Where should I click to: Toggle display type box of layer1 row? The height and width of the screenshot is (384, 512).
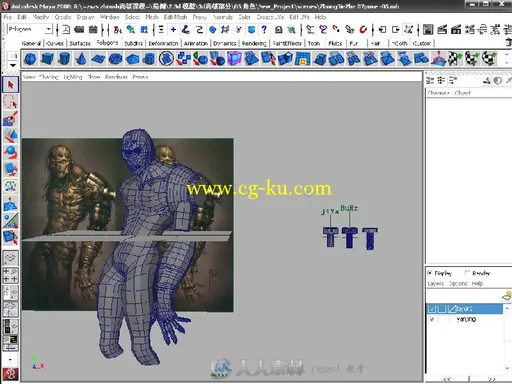pyautogui.click(x=442, y=309)
